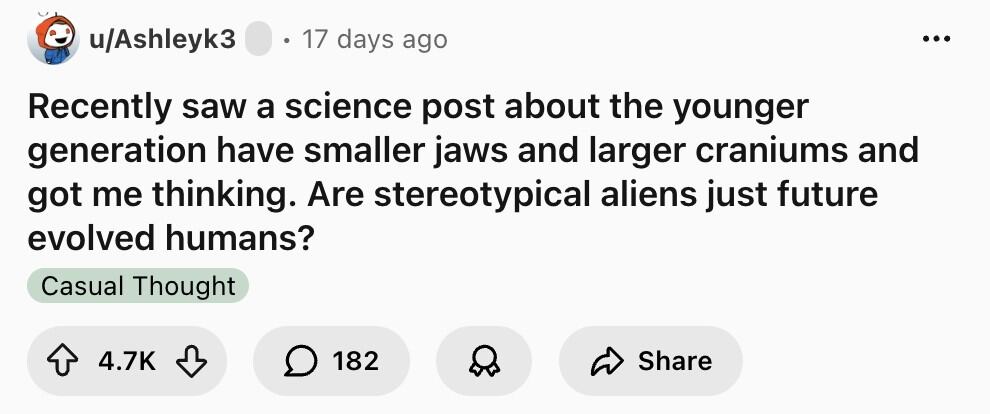Open the u/Ashleyk3 profile link
This screenshot has height=414, width=990.
tap(164, 39)
